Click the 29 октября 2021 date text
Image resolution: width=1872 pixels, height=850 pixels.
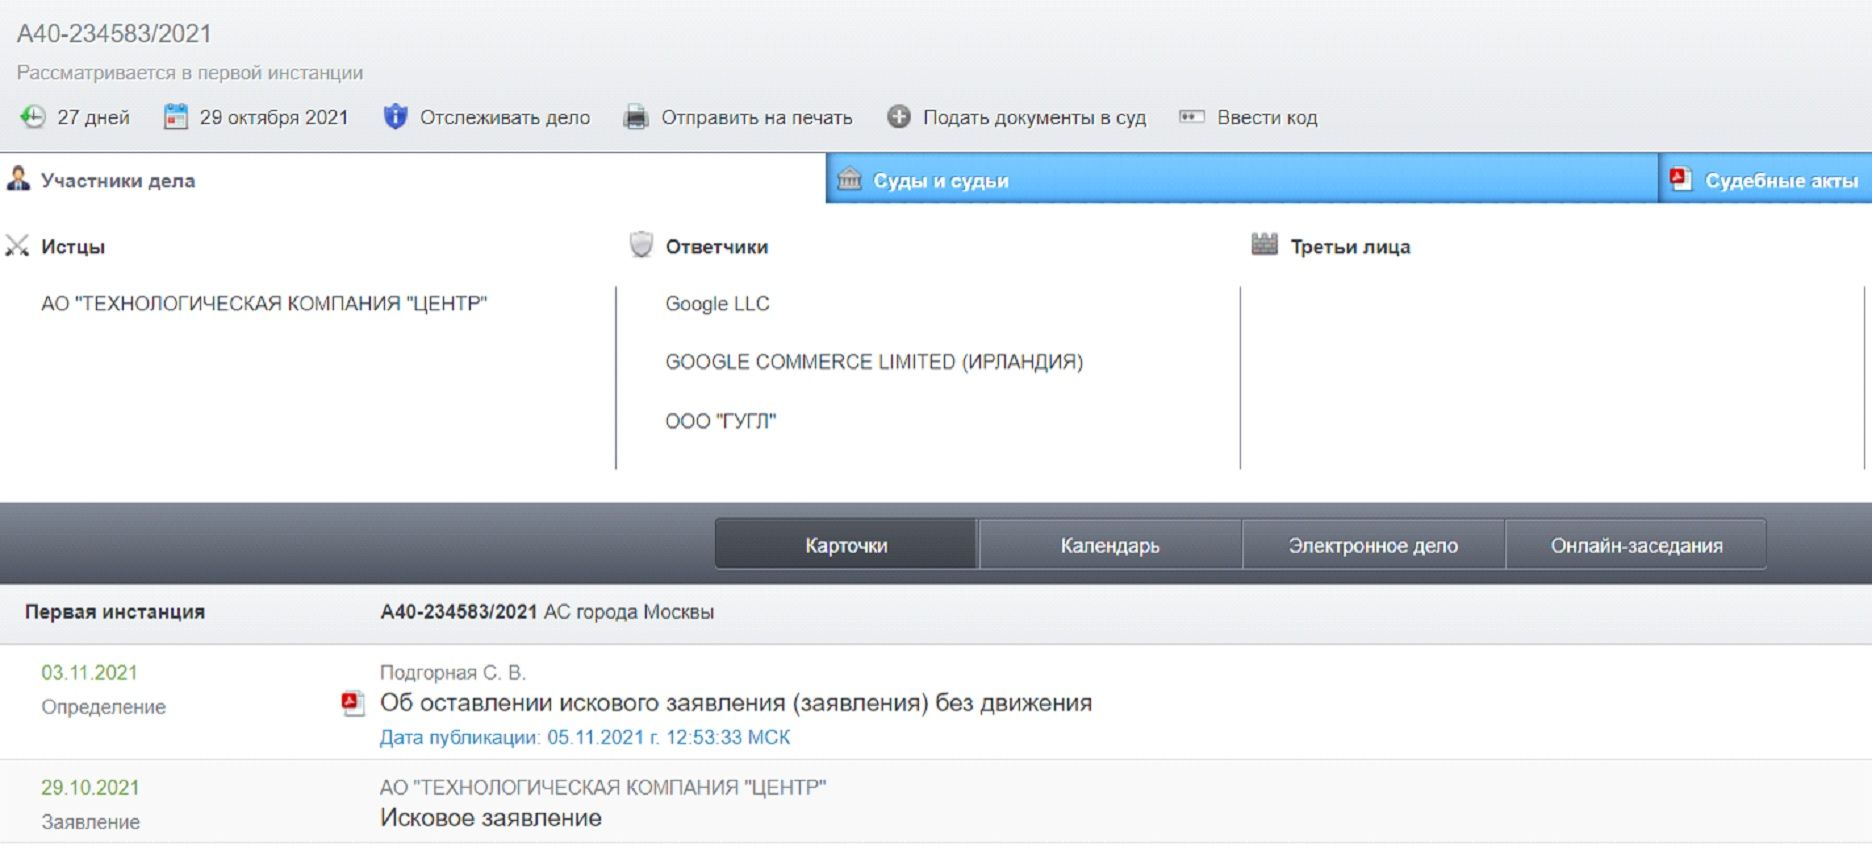pos(274,118)
